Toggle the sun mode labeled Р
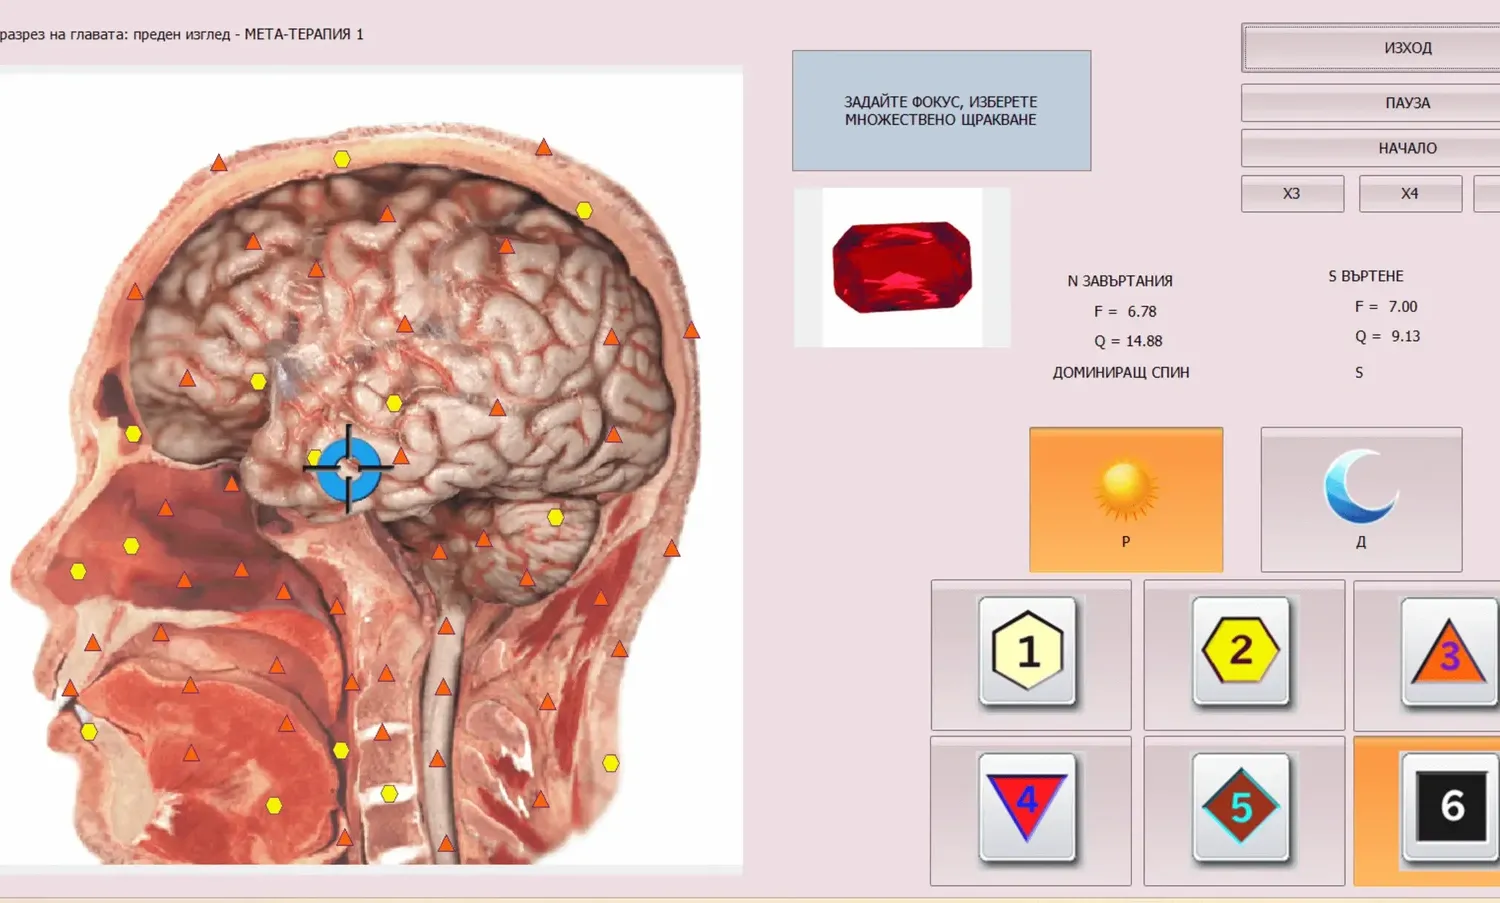Viewport: 1500px width, 903px height. click(1126, 500)
